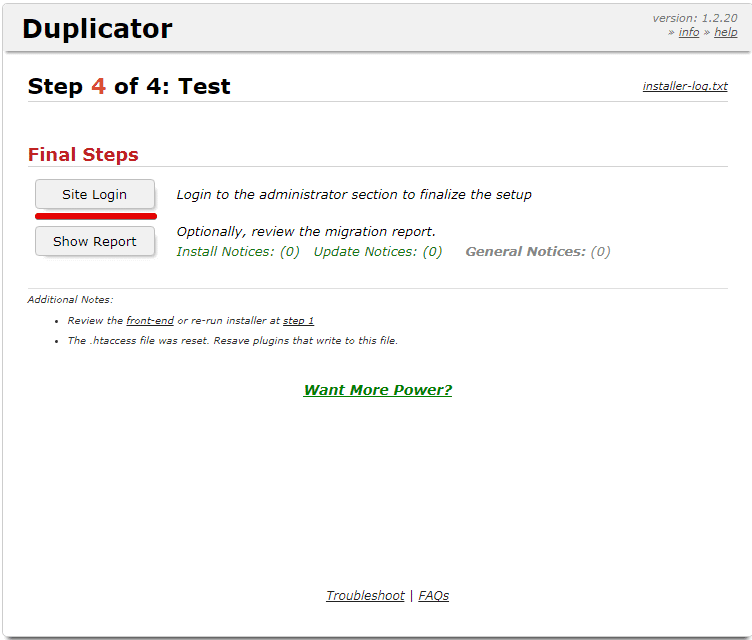The width and height of the screenshot is (752, 640).
Task: Select the General Notices: (0) text
Action: pos(538,251)
